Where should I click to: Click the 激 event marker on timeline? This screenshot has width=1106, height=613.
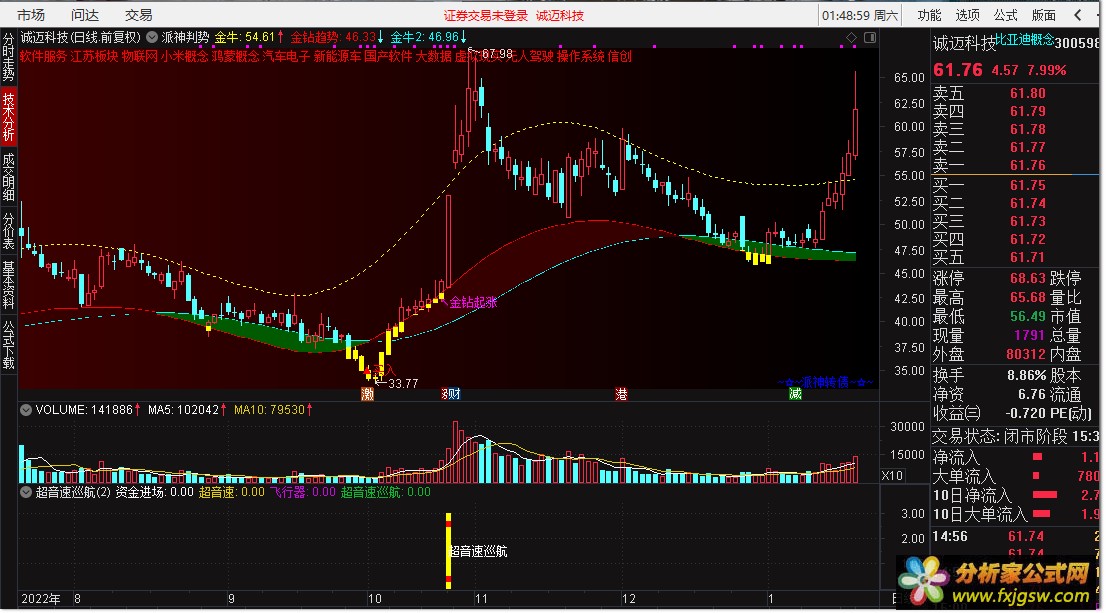[x=367, y=394]
